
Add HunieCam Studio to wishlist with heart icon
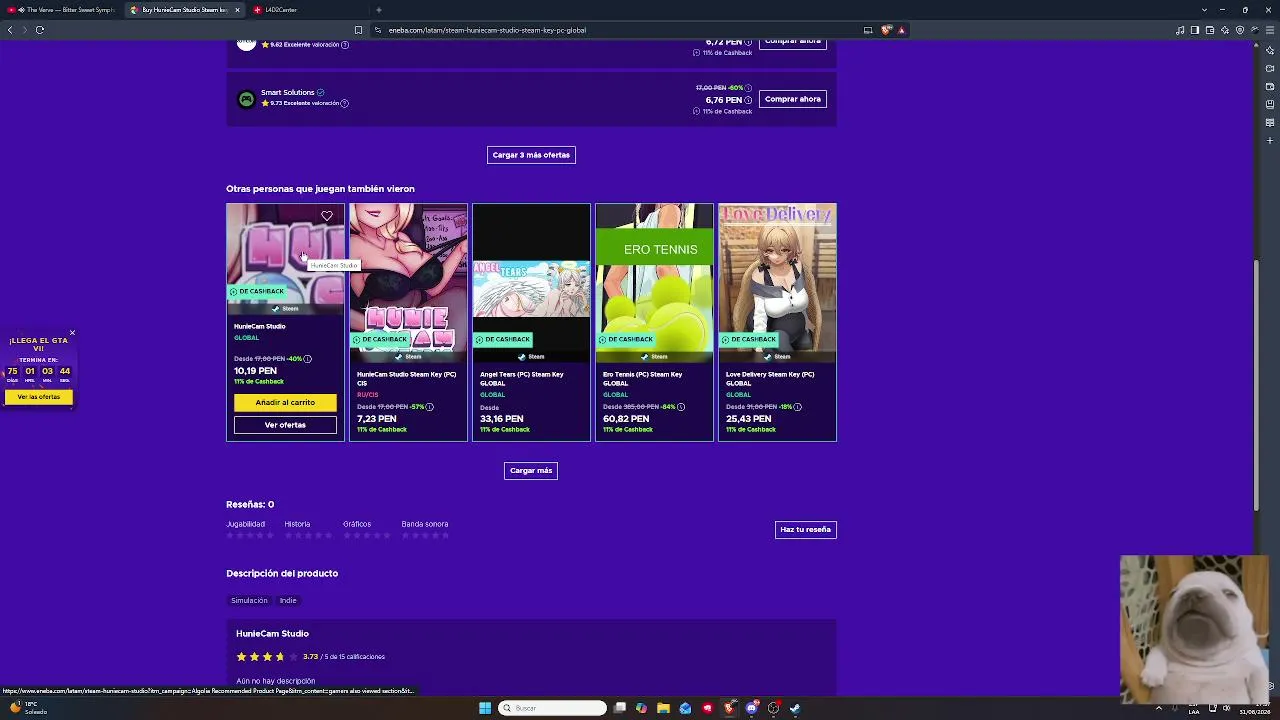(x=327, y=216)
